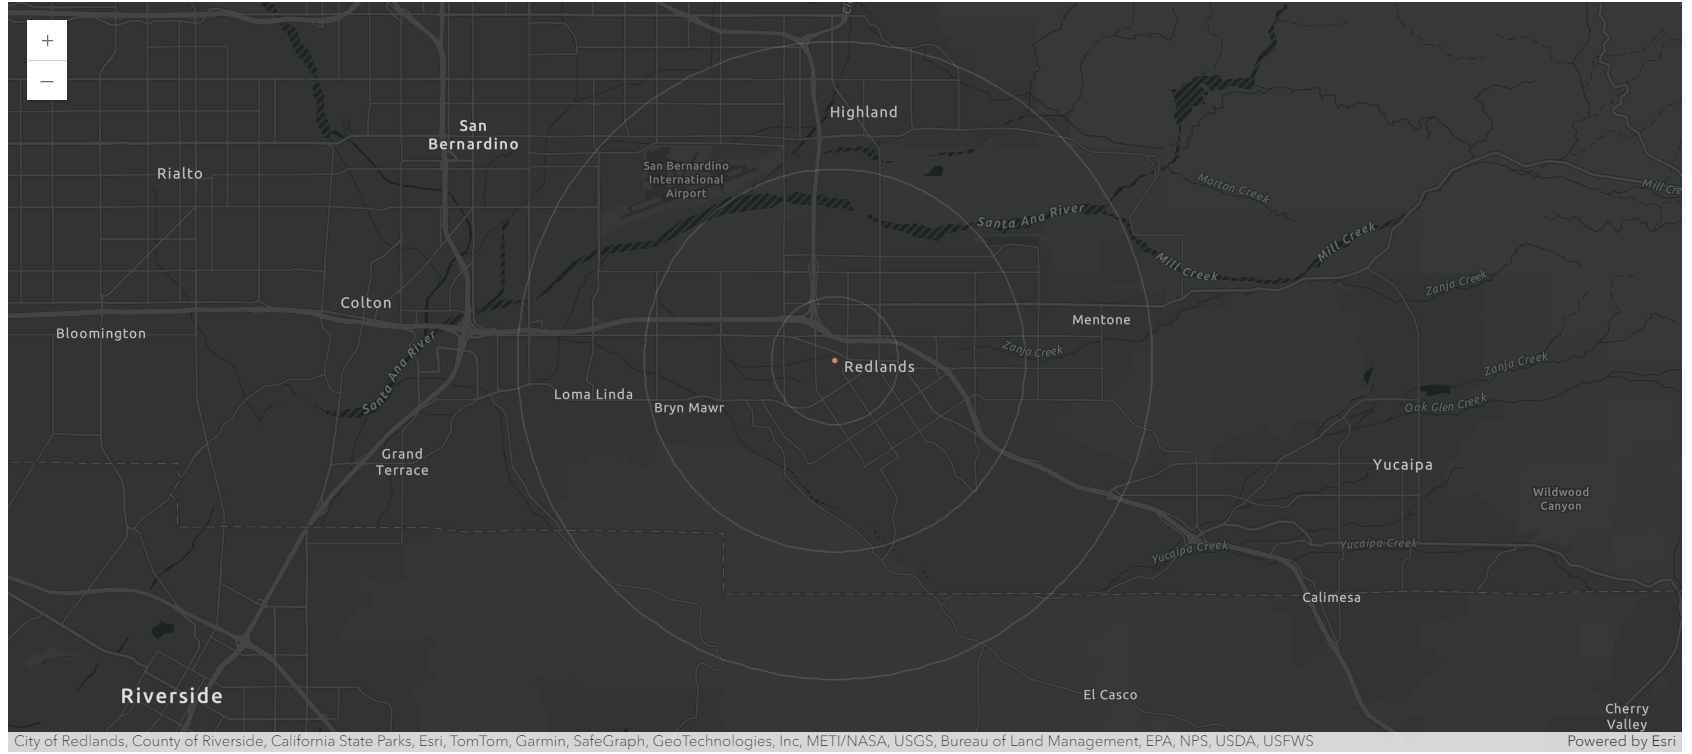The width and height of the screenshot is (1692, 754).
Task: Click the Calimesa place label
Action: (x=1331, y=598)
